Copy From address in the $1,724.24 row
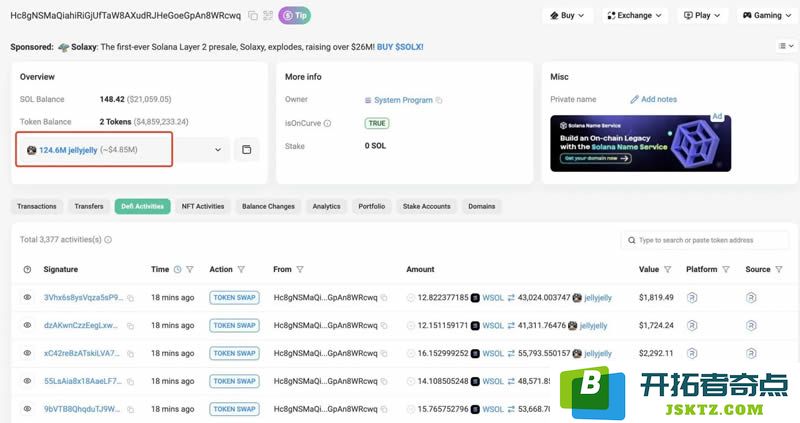 click(384, 326)
